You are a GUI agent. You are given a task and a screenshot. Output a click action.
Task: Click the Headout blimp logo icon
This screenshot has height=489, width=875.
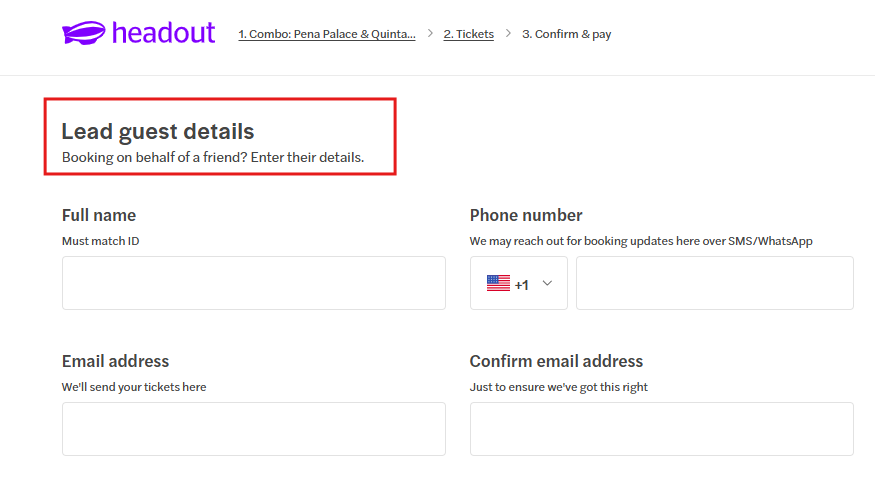pyautogui.click(x=83, y=34)
